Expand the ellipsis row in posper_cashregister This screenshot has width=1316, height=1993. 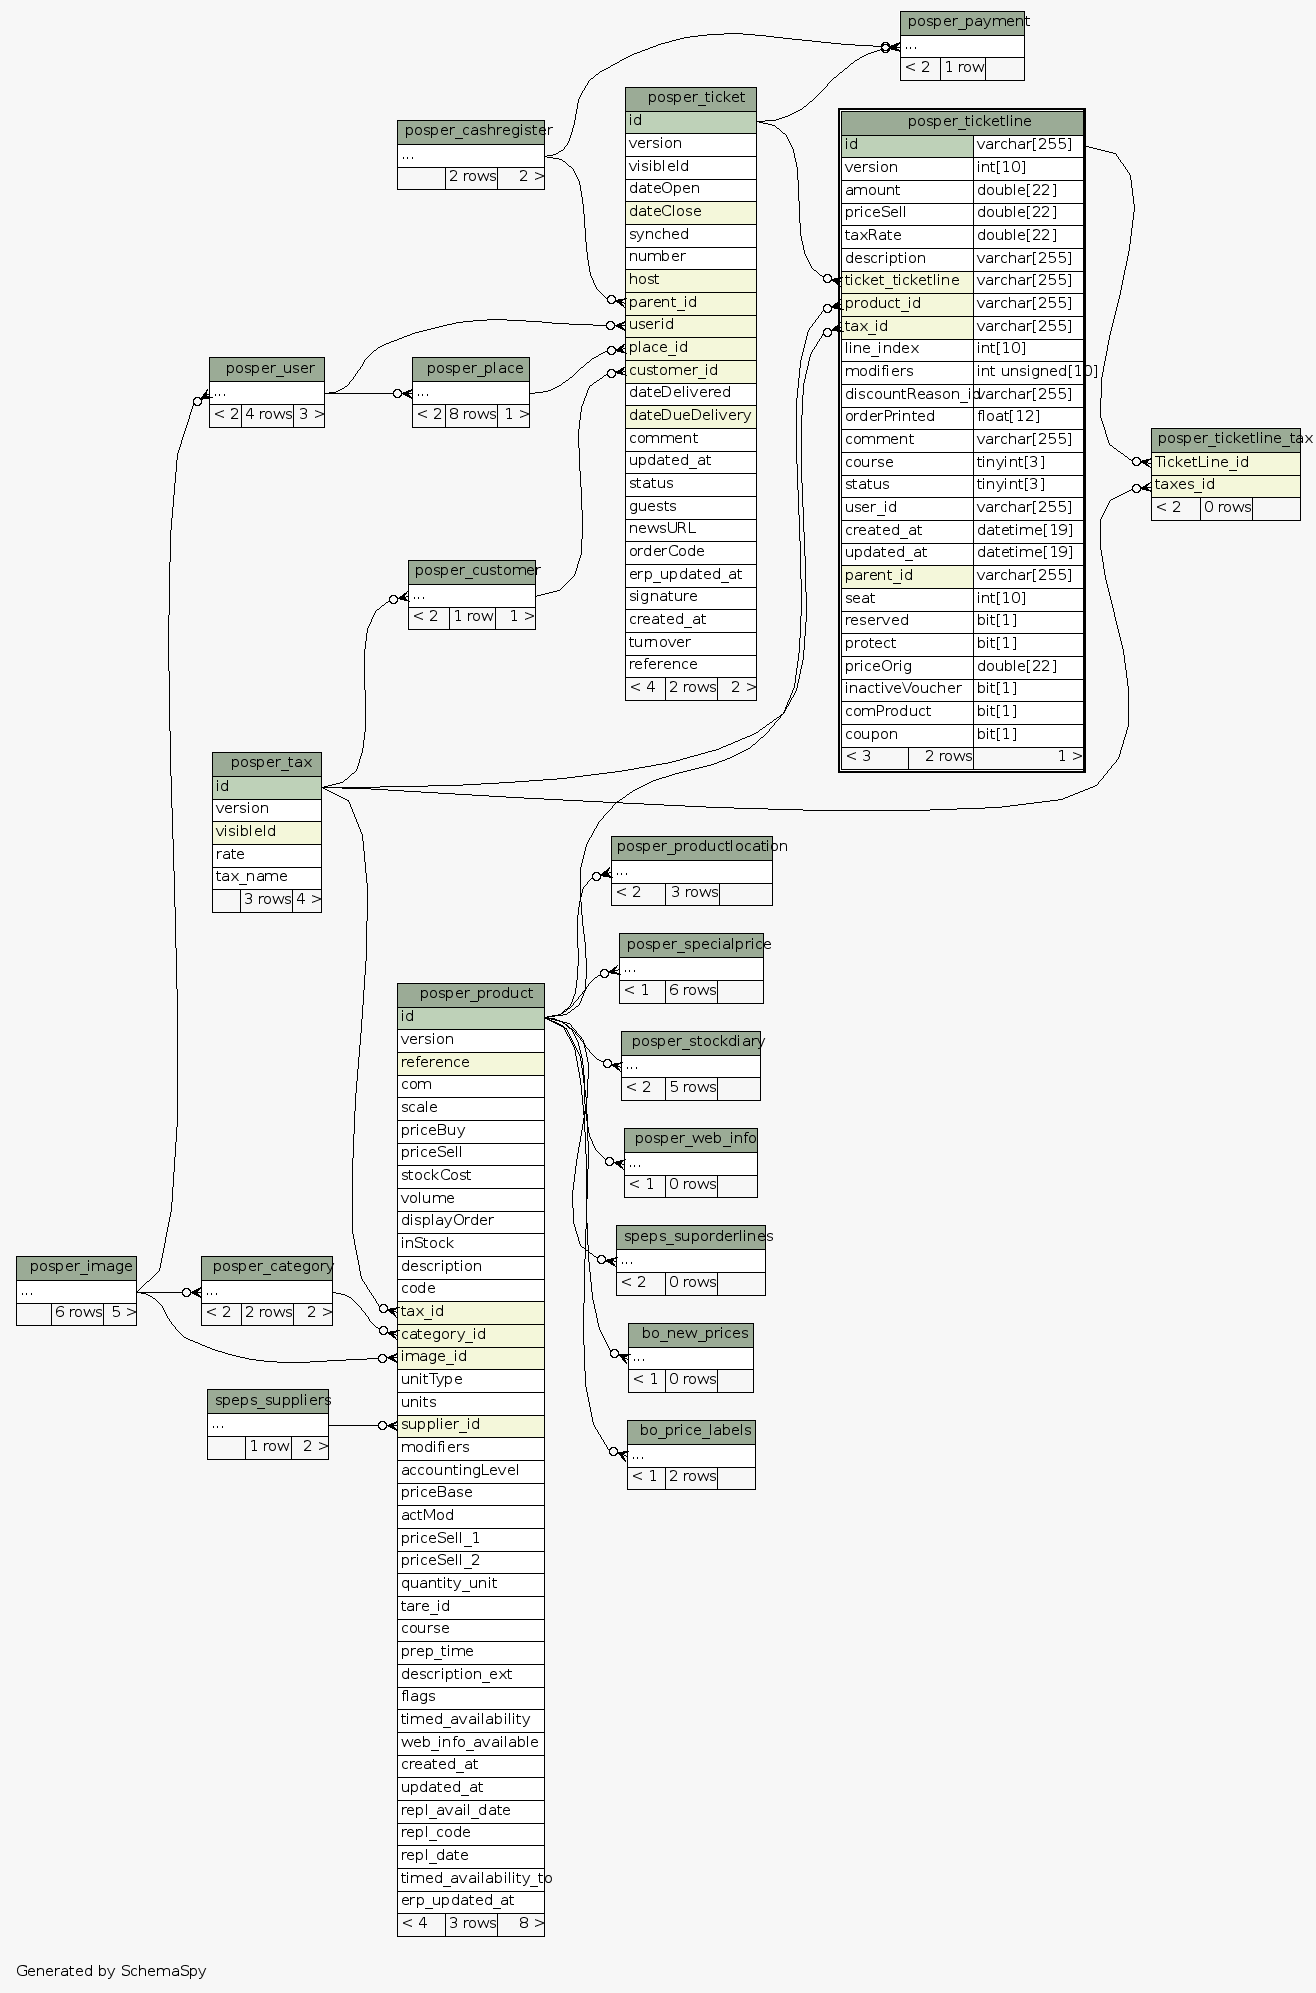471,156
